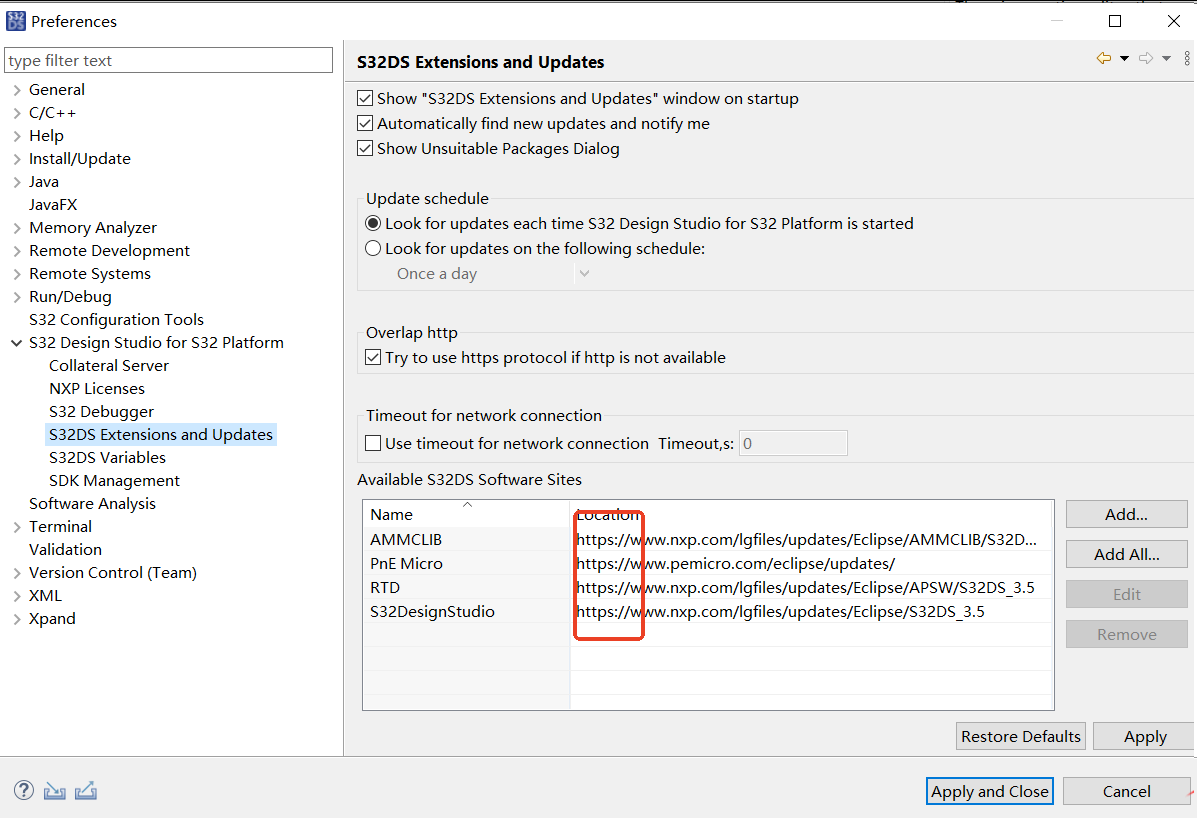
Task: Select Validation tree item
Action: (x=65, y=549)
